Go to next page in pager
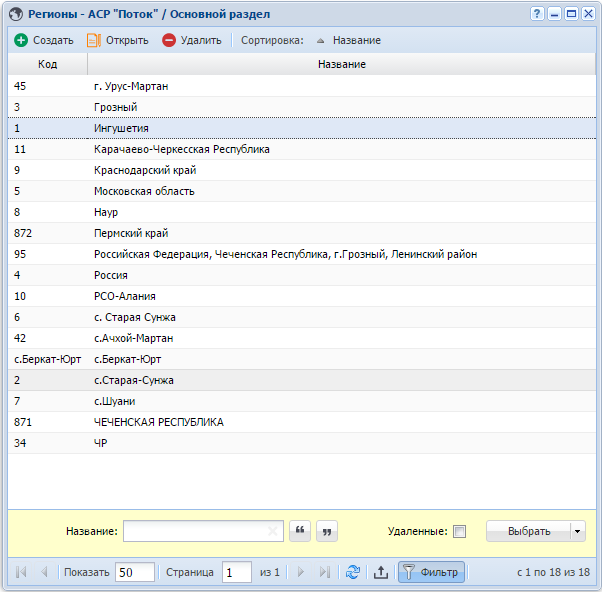This screenshot has height=592, width=602. coord(301,572)
